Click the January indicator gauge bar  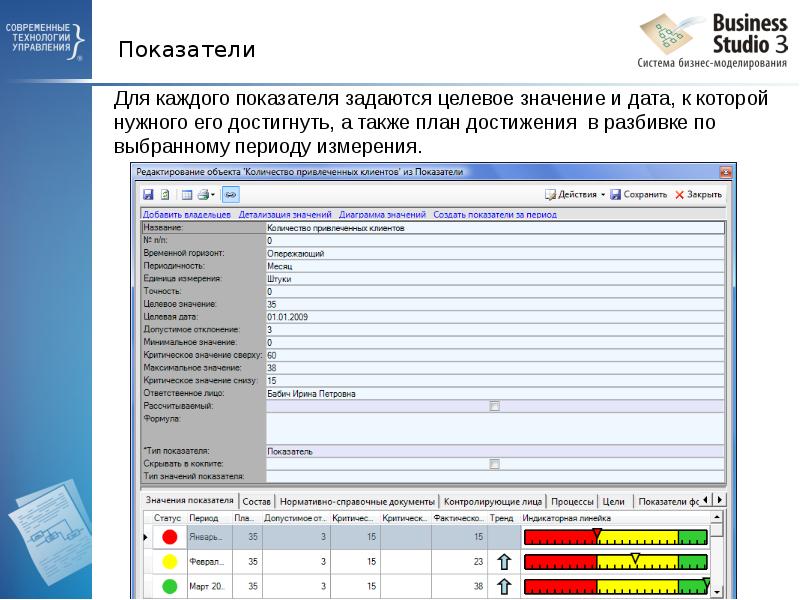point(616,537)
